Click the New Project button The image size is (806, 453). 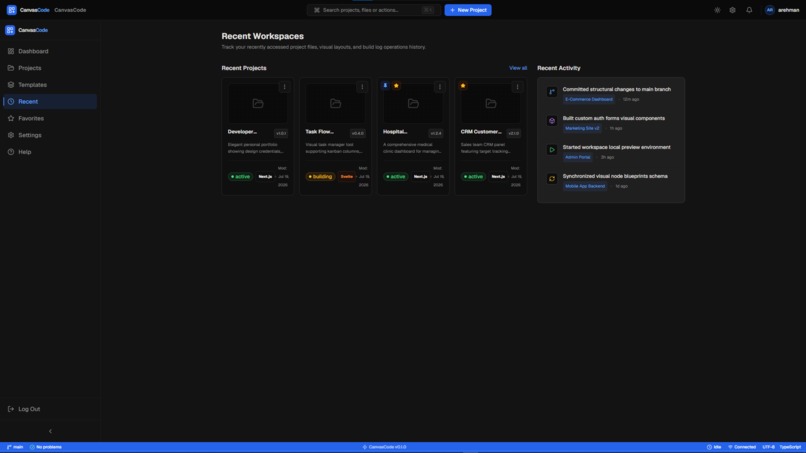pyautogui.click(x=468, y=10)
